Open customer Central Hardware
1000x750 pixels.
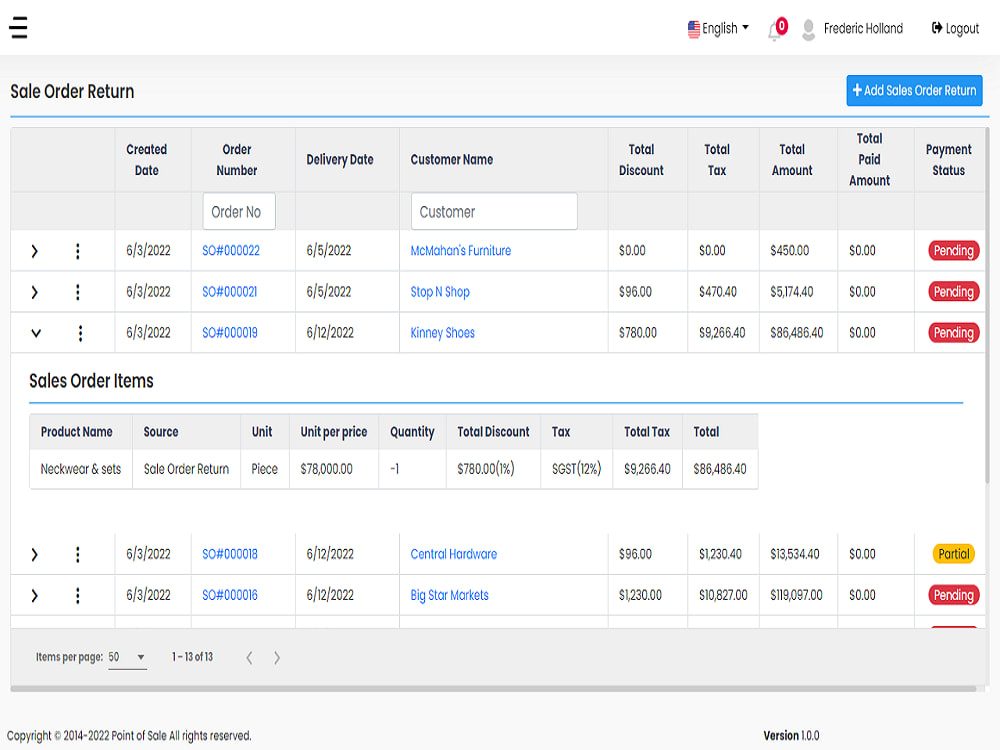point(453,554)
